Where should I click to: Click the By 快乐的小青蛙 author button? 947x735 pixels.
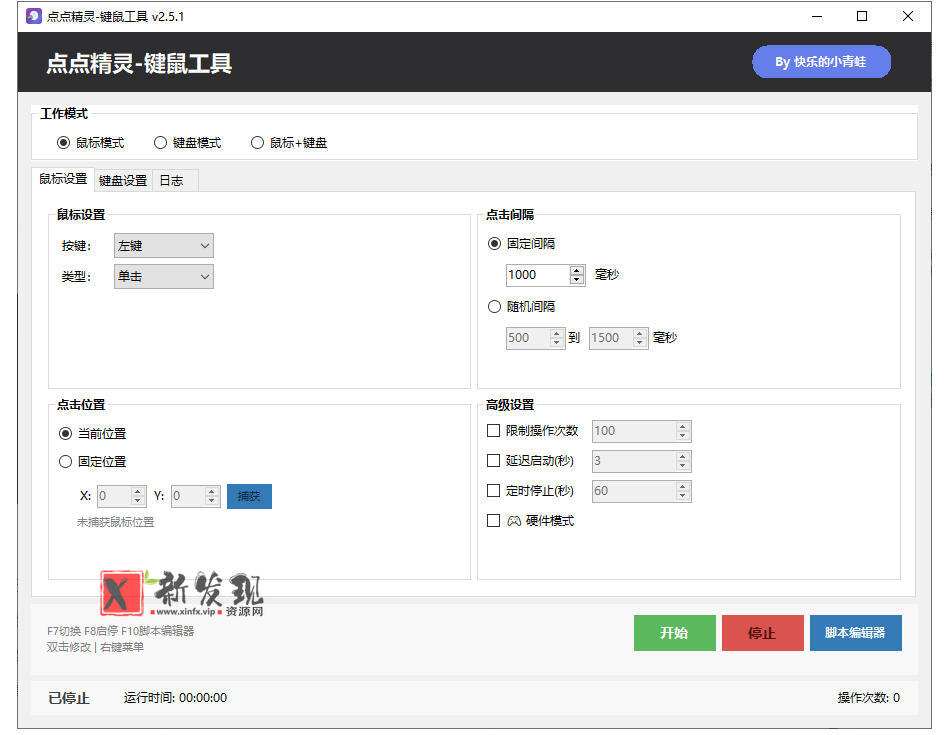(x=821, y=62)
